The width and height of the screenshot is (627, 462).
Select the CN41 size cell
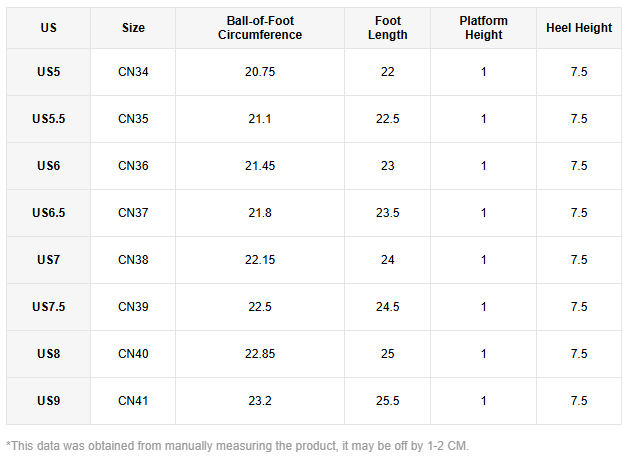coord(133,401)
